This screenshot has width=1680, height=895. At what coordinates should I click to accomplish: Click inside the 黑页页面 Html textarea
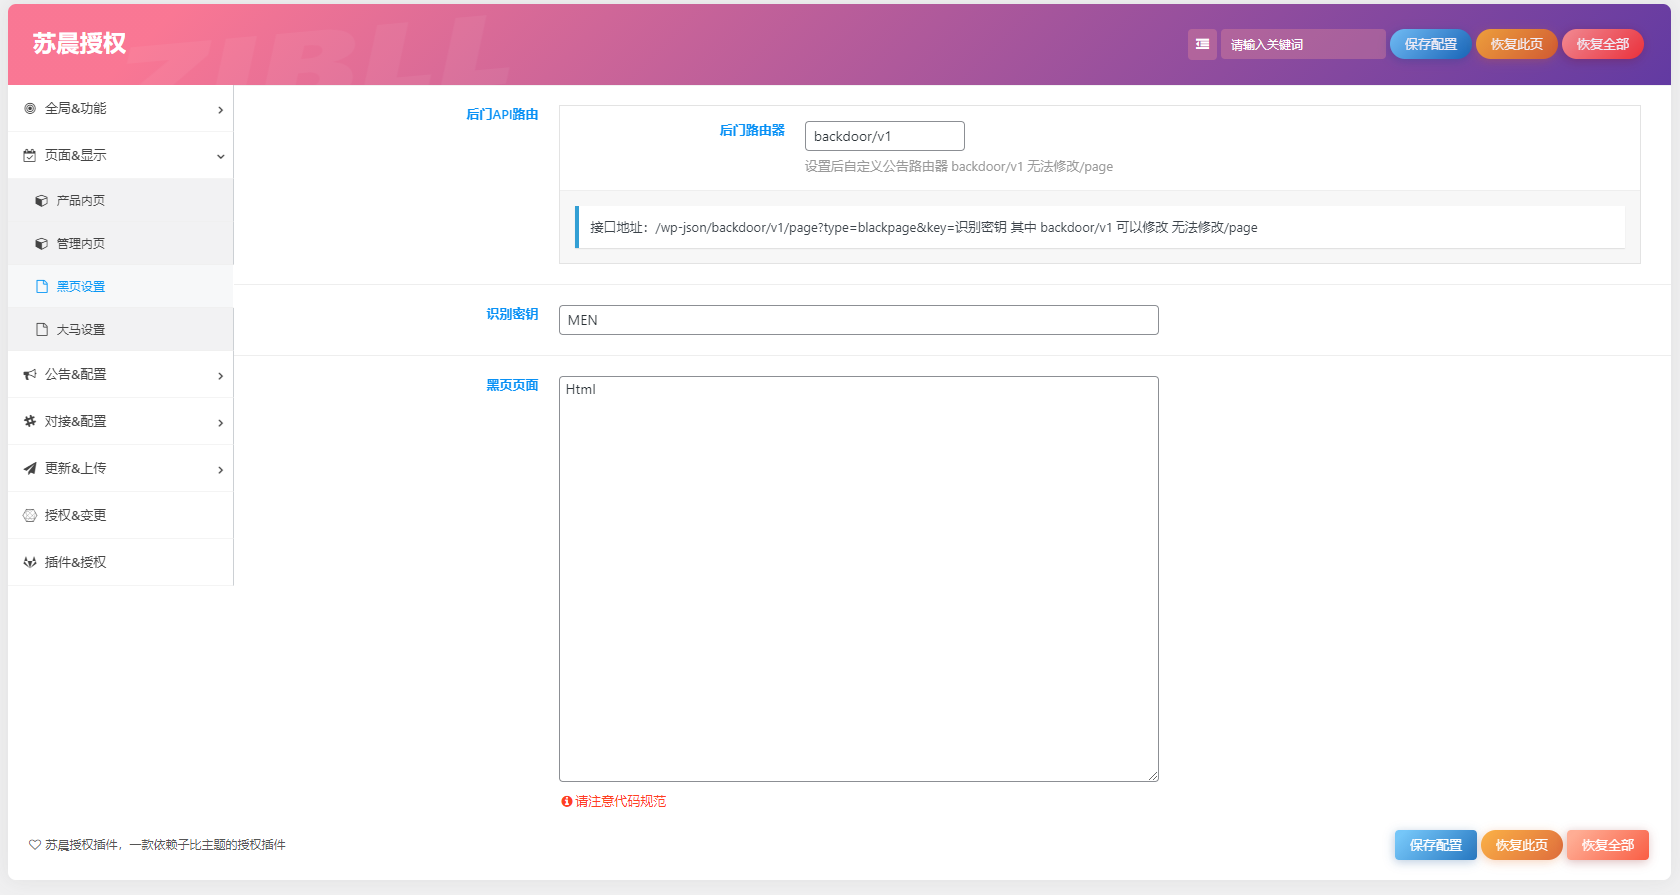(859, 579)
